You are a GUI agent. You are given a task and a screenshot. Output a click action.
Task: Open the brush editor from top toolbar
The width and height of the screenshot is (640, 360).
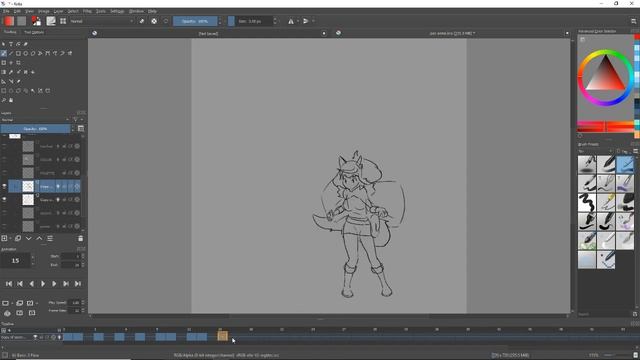click(x=51, y=21)
